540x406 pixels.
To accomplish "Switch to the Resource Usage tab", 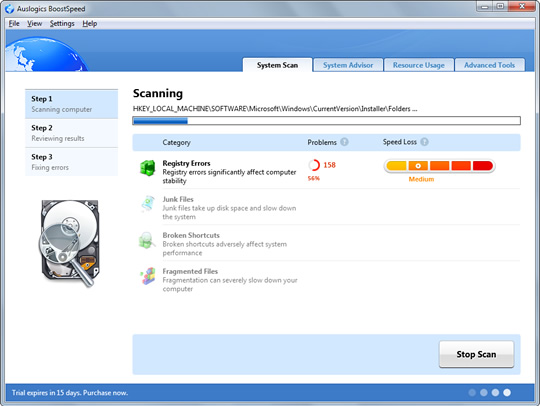I will point(418,65).
